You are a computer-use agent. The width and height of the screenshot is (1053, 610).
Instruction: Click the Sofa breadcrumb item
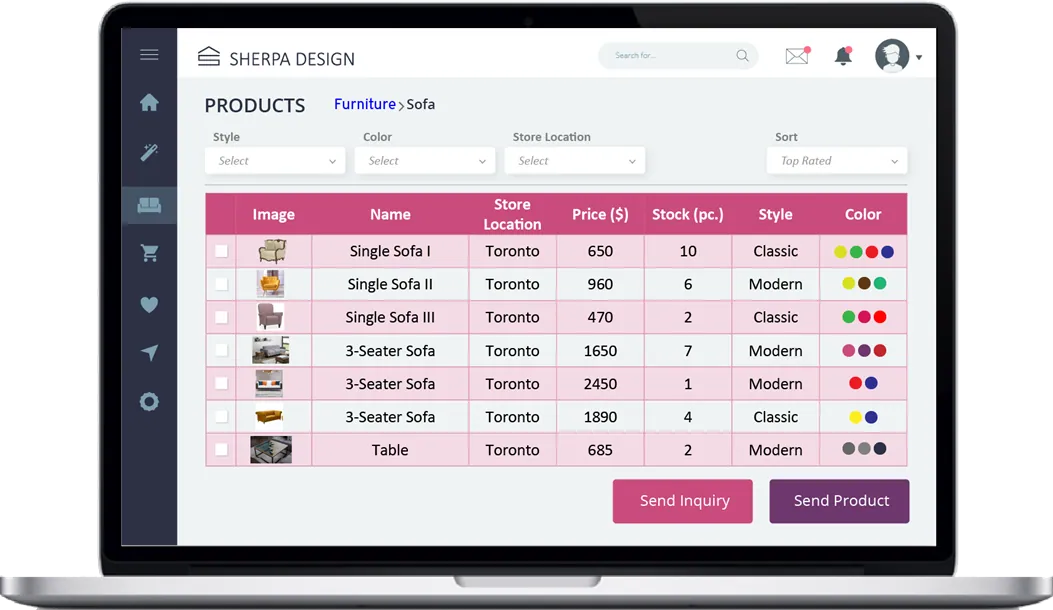(420, 104)
